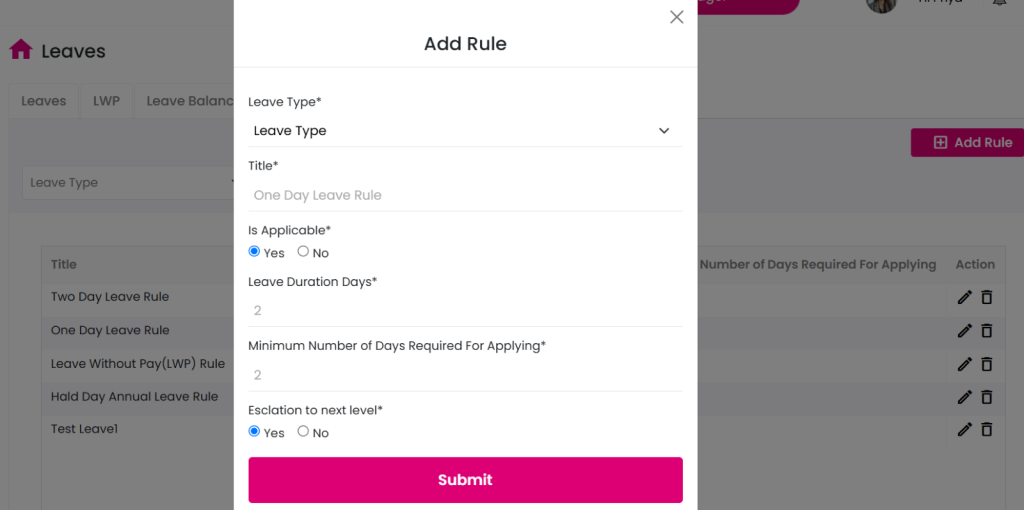Screen dimensions: 1024x510
Task: Expand the Leave Type filter on page
Action: click(129, 183)
